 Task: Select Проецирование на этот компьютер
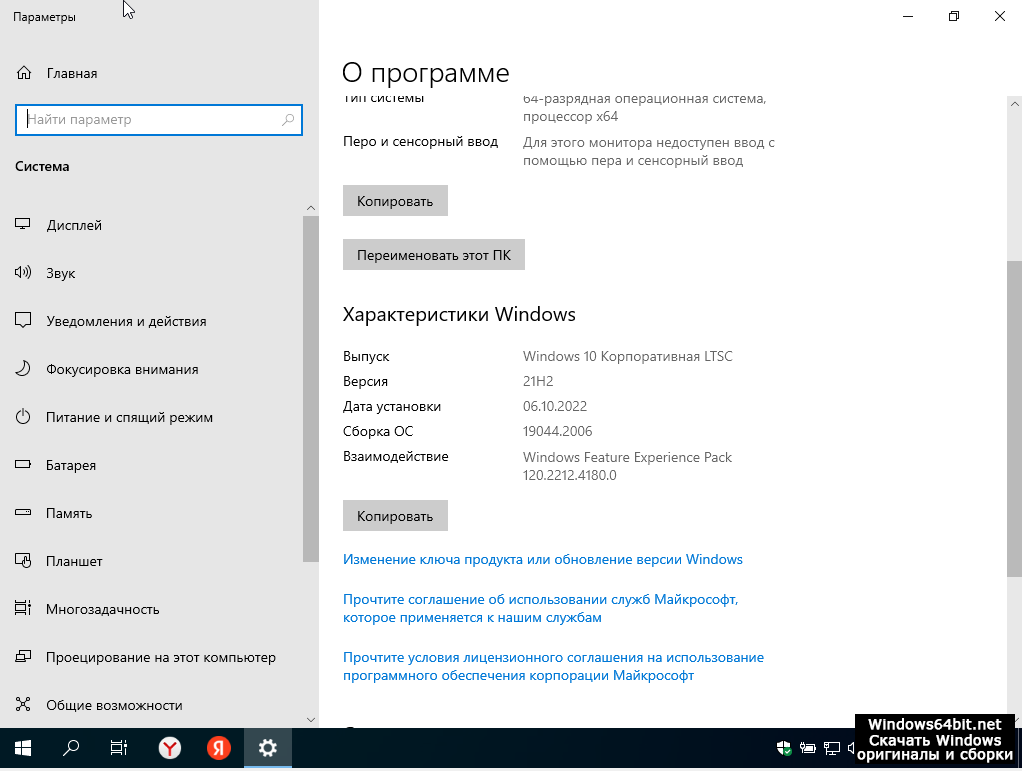[x=160, y=657]
